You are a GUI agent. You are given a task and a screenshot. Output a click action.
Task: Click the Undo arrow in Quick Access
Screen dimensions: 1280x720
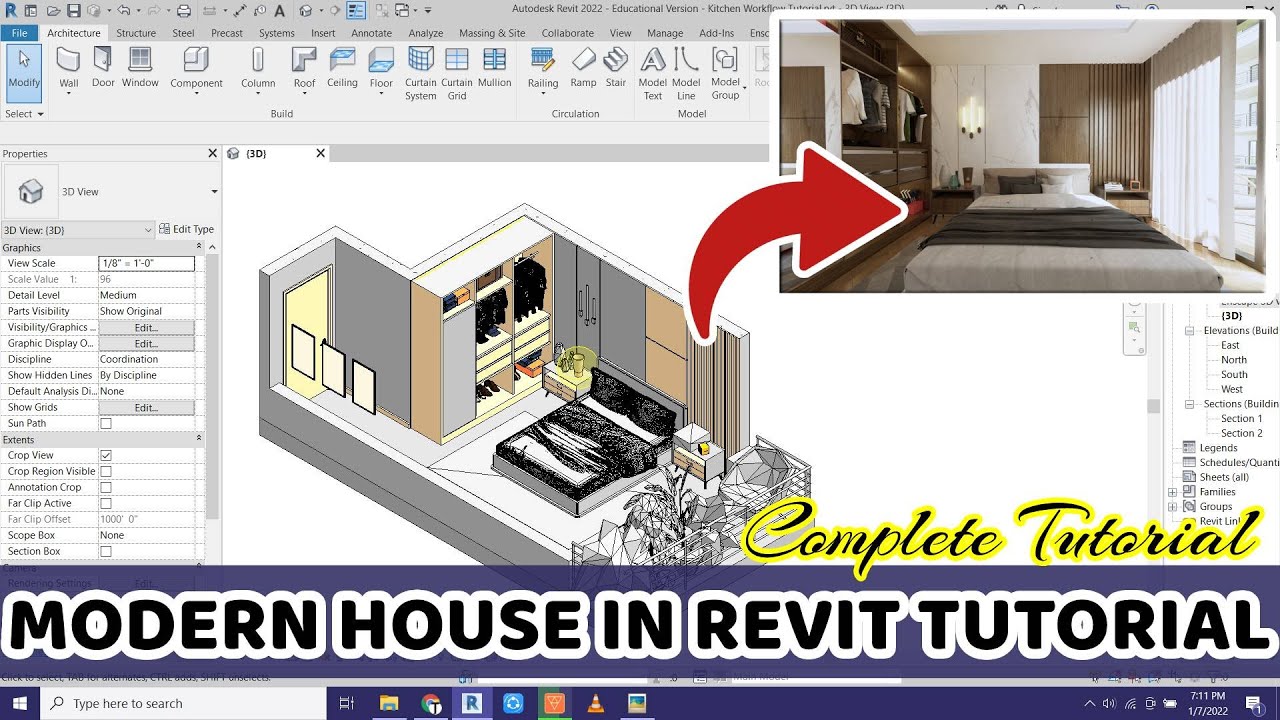click(123, 10)
